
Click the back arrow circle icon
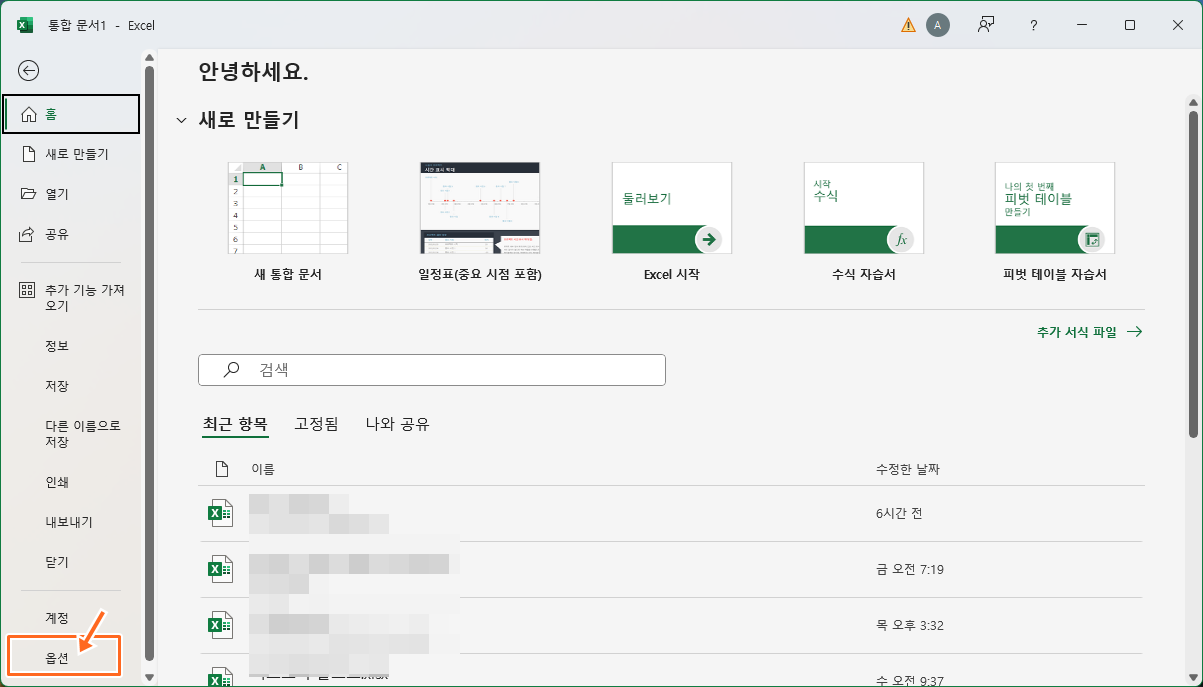(x=29, y=70)
